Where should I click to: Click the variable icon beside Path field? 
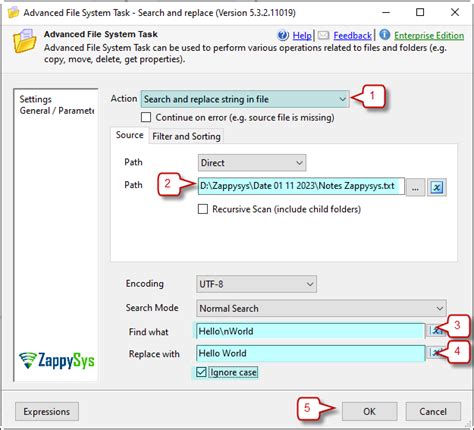[x=437, y=187]
